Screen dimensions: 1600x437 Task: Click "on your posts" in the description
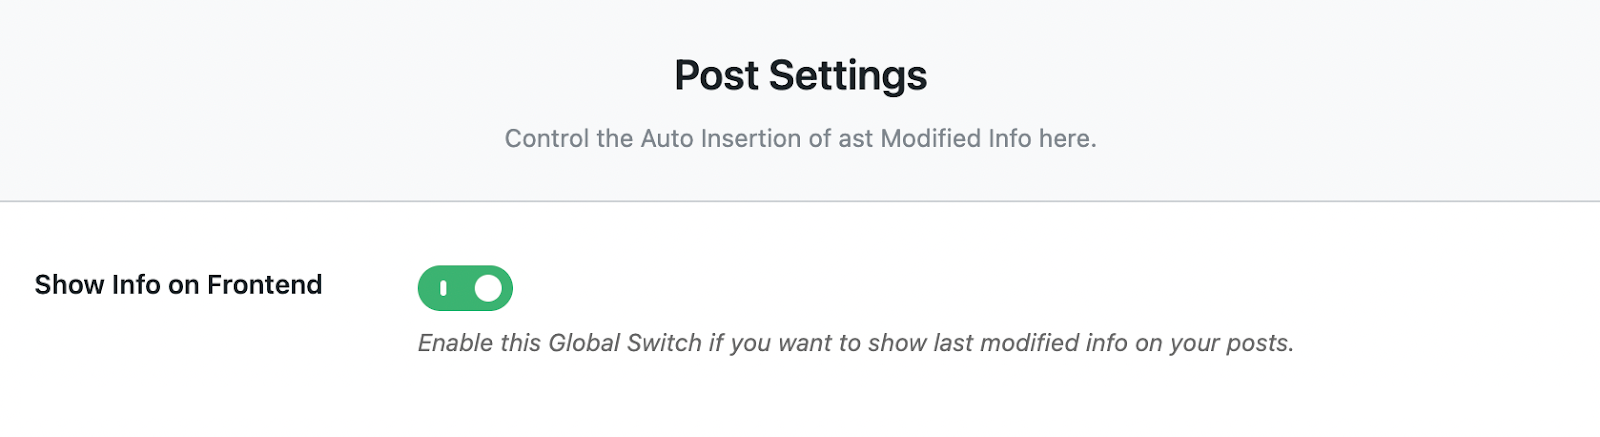click(x=1214, y=343)
